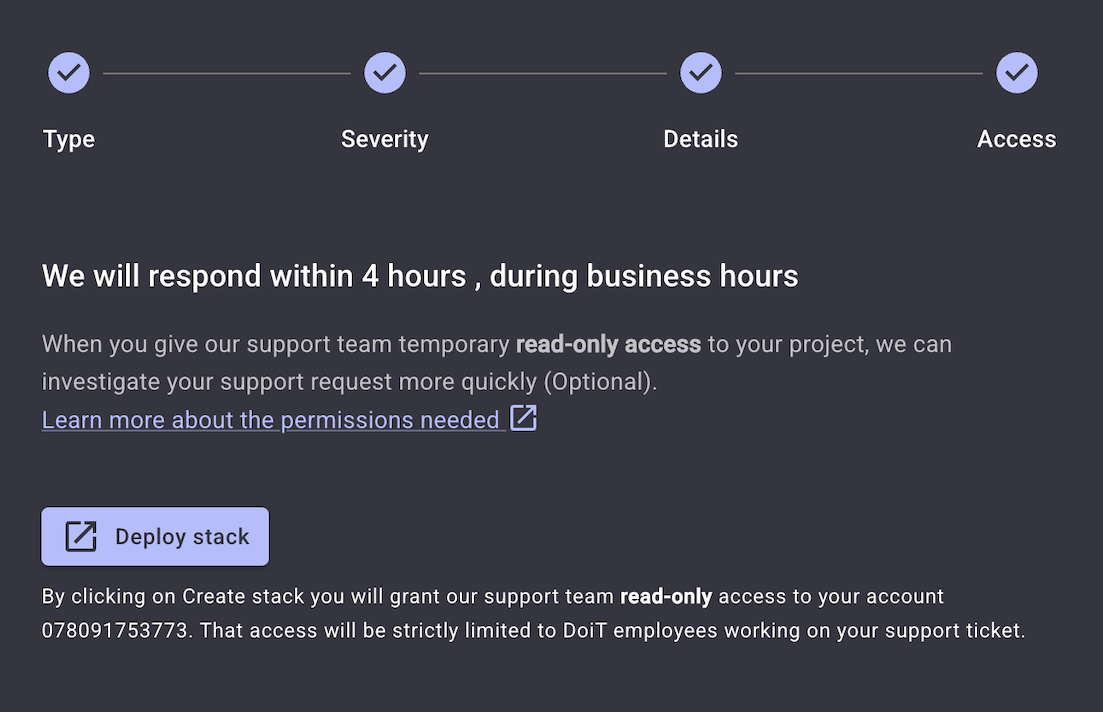Go to the Type step label

[x=69, y=139]
